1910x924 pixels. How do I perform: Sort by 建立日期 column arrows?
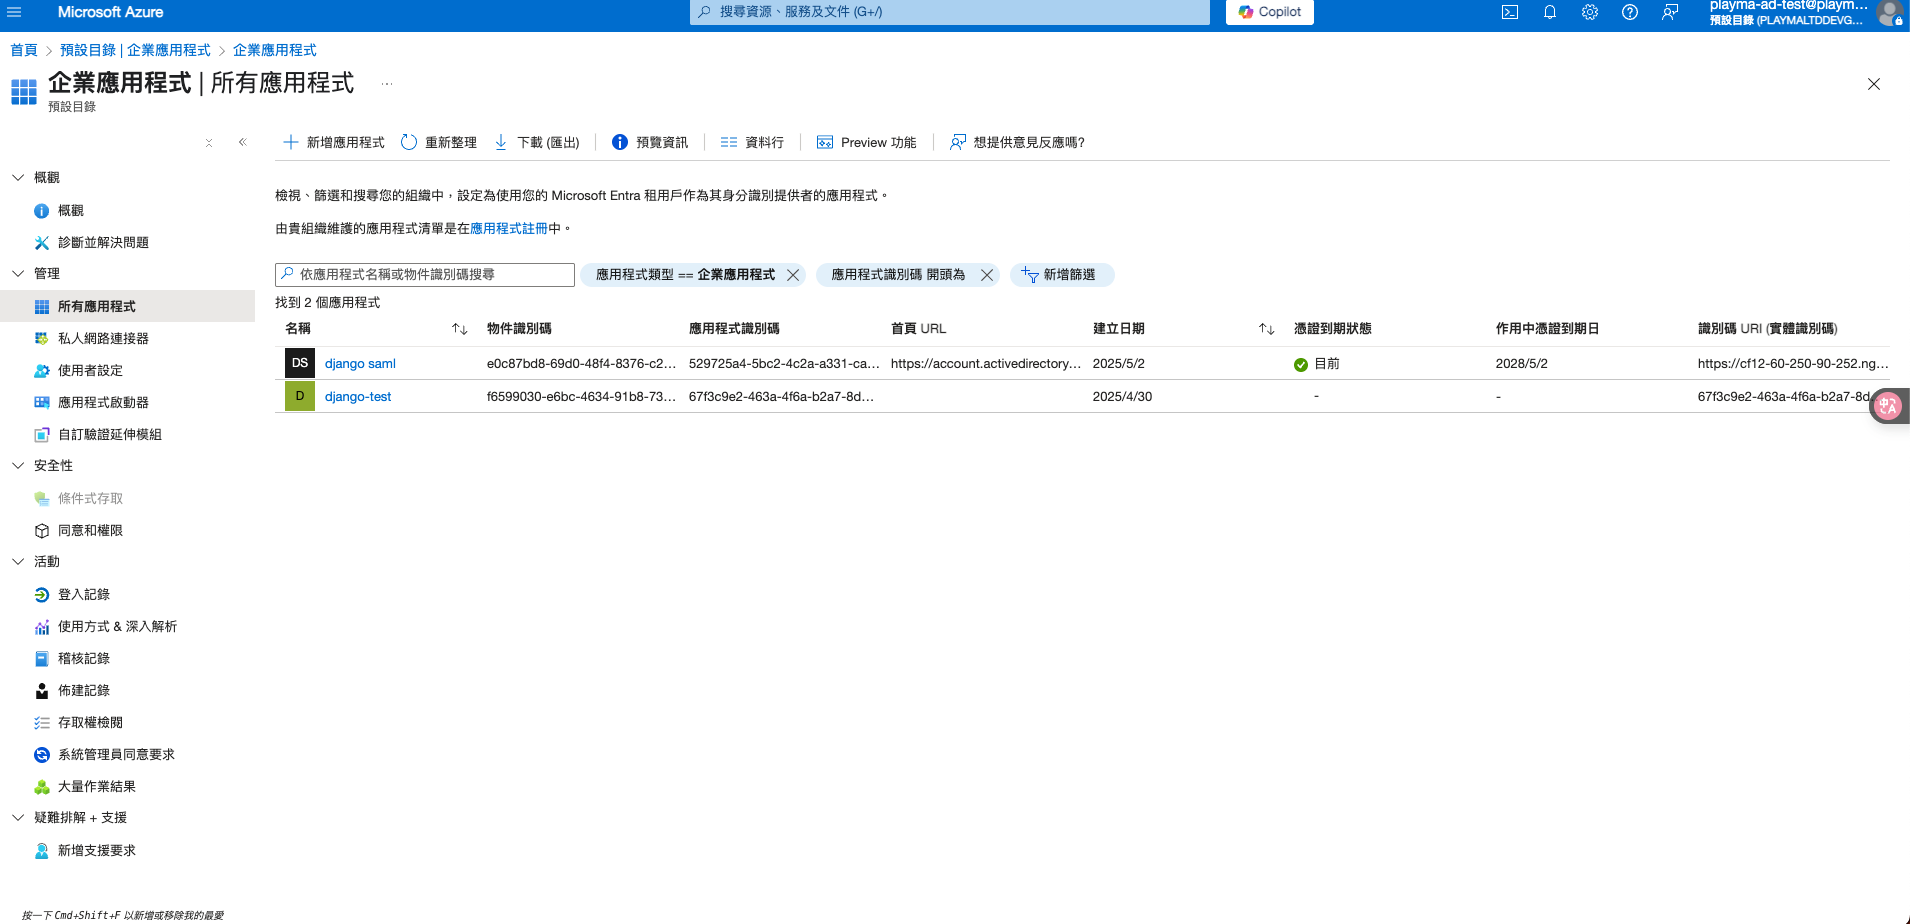point(1267,328)
